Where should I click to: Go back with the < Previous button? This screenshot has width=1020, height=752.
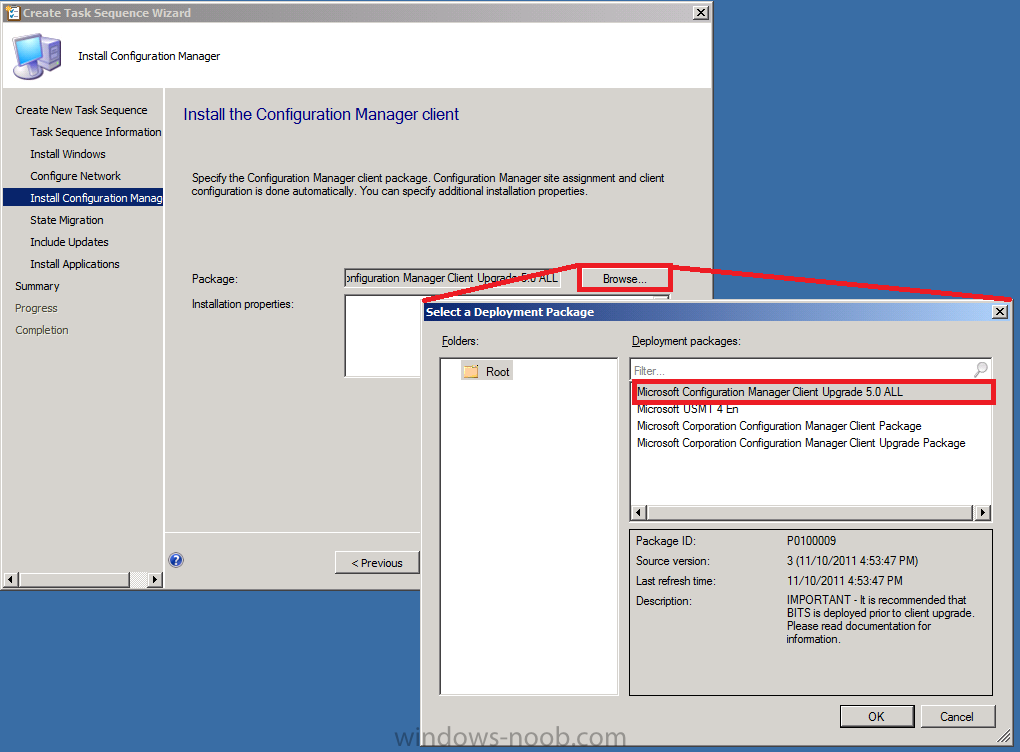377,563
